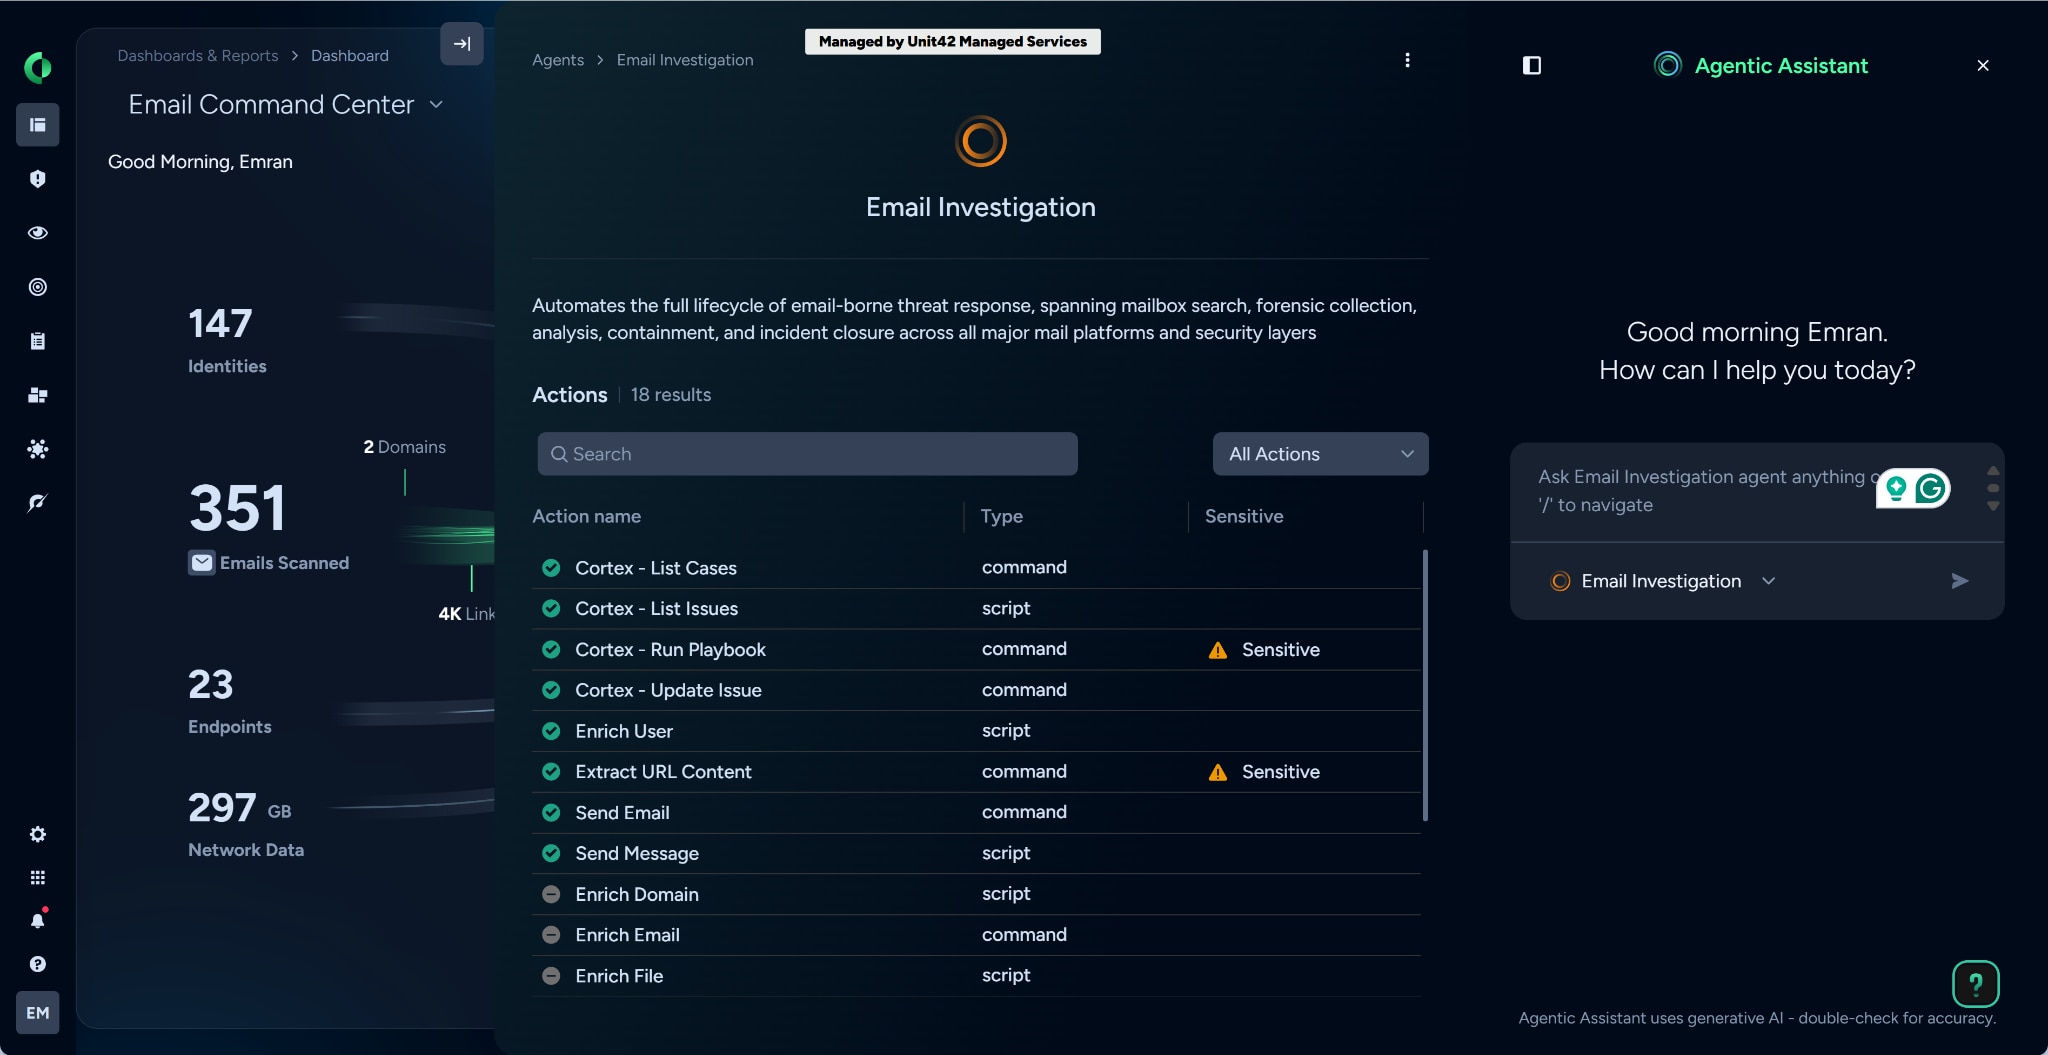The width and height of the screenshot is (2048, 1055).
Task: Click the actions list scrollbar
Action: point(1425,685)
